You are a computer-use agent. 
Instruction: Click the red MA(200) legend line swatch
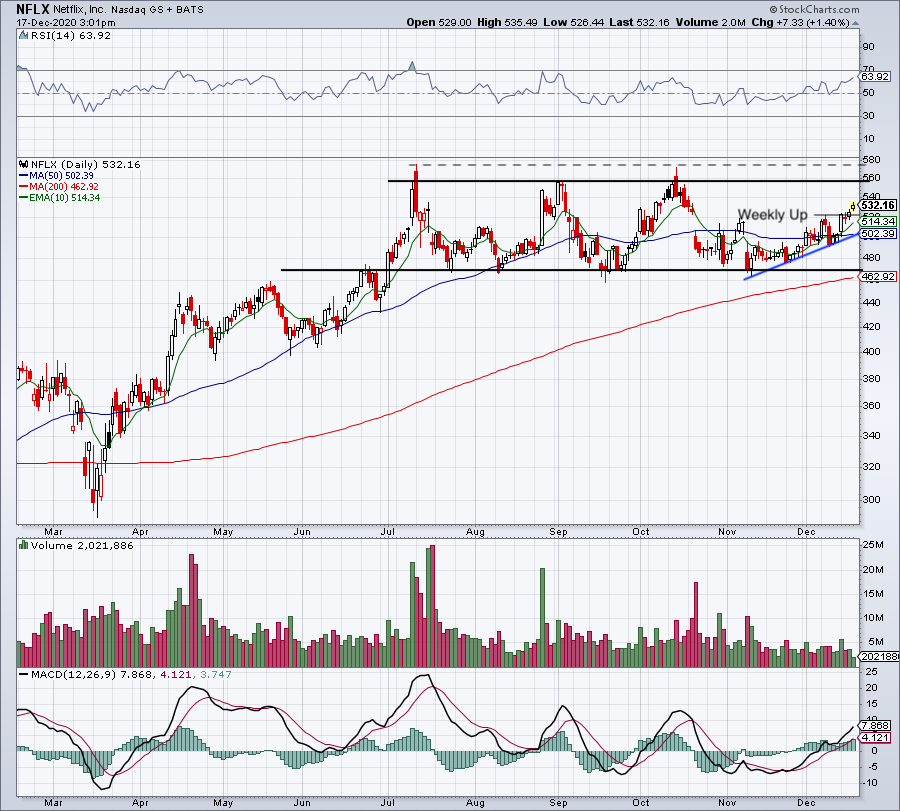[24, 187]
